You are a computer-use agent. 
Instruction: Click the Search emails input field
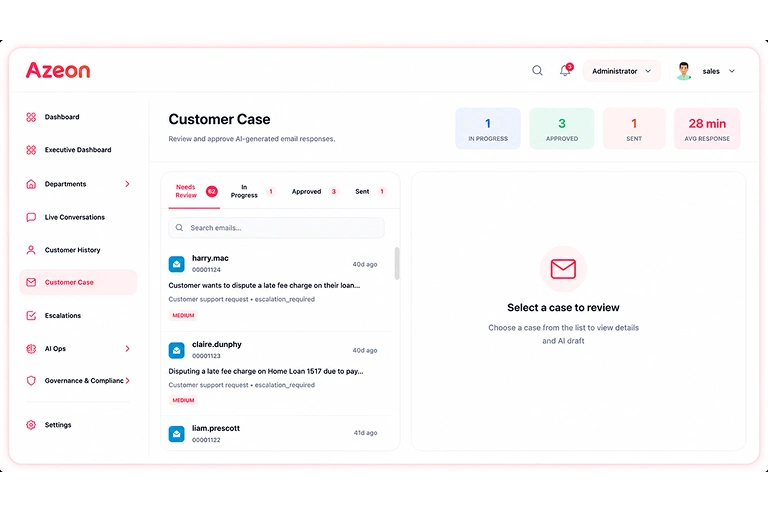276,228
